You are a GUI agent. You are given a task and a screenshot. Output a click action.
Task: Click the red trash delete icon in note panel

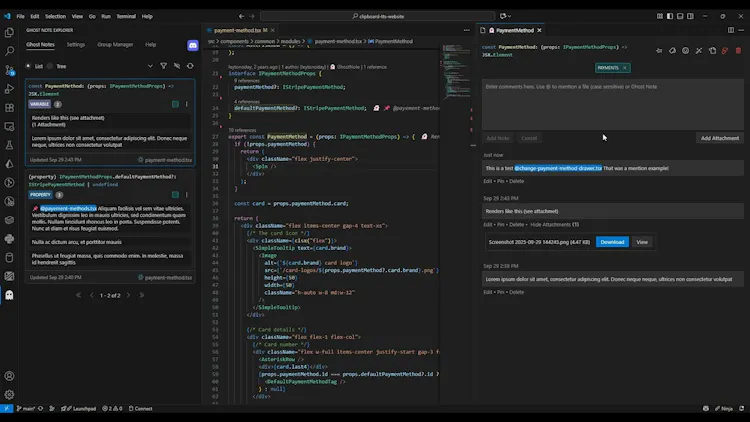738,50
